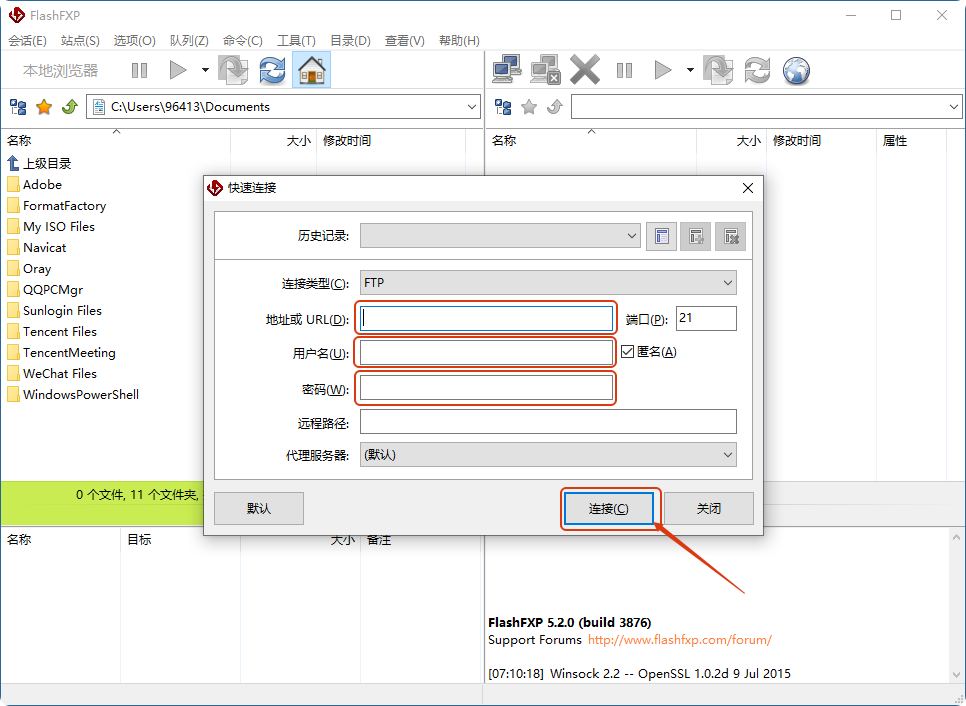Click the 远程路径 input field
The image size is (966, 706).
tap(548, 422)
